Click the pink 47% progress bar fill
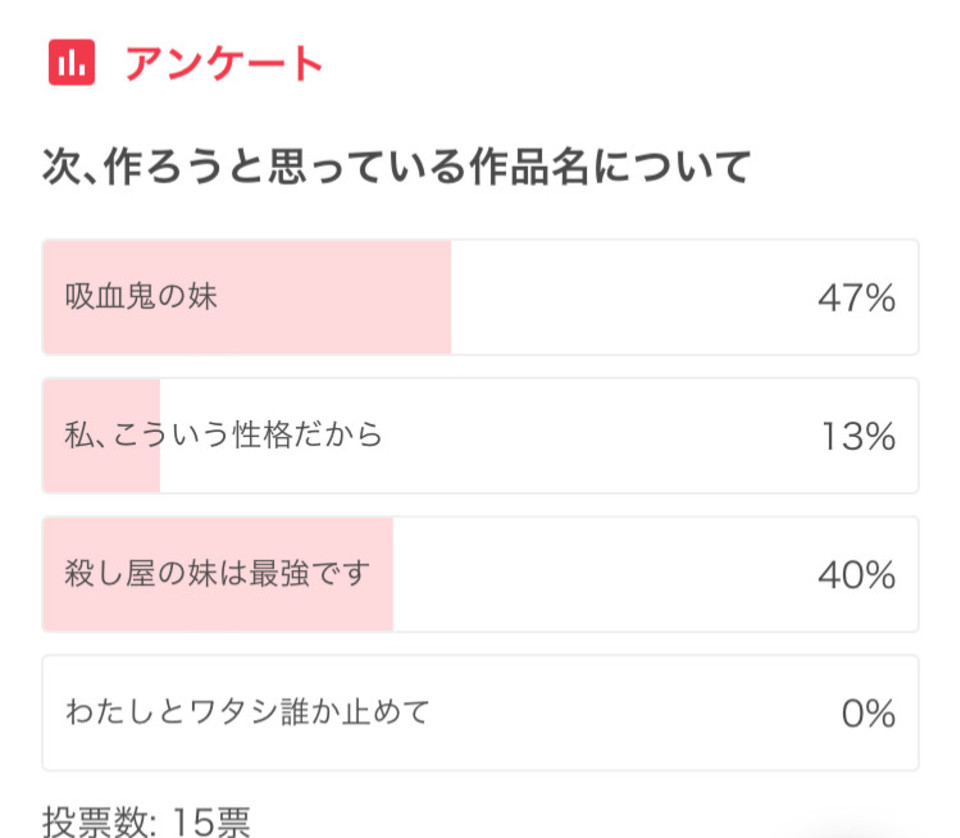Viewport: 960px width, 838px height. click(247, 297)
